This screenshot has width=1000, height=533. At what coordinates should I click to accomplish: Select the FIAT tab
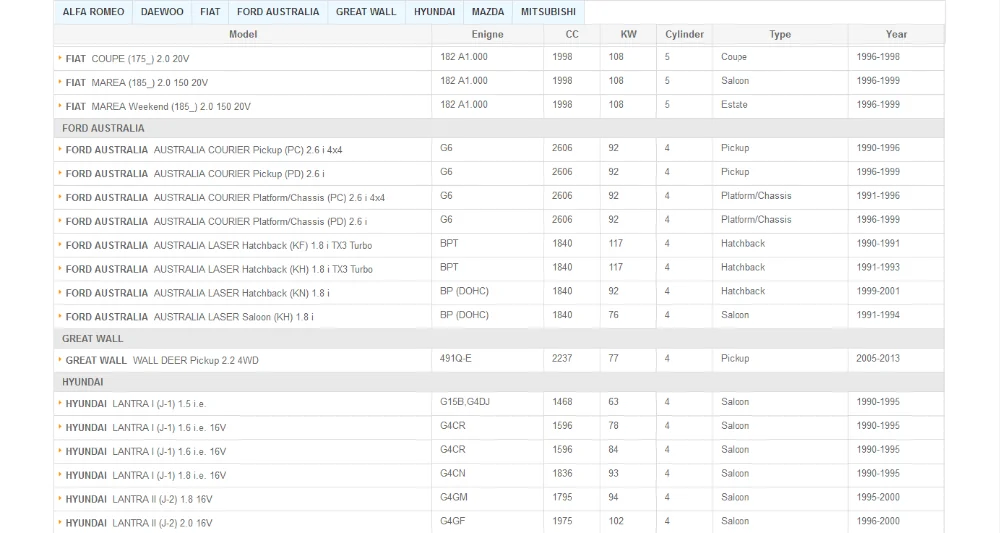coord(210,12)
